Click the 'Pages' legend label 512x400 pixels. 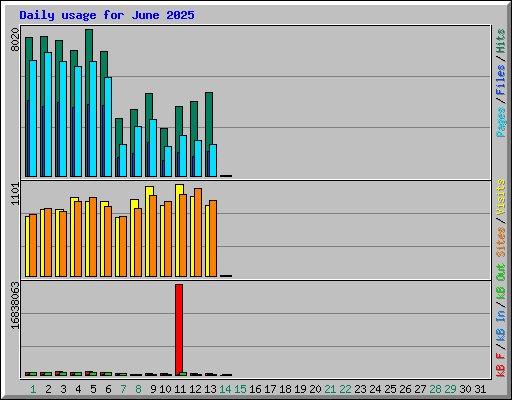(x=501, y=122)
